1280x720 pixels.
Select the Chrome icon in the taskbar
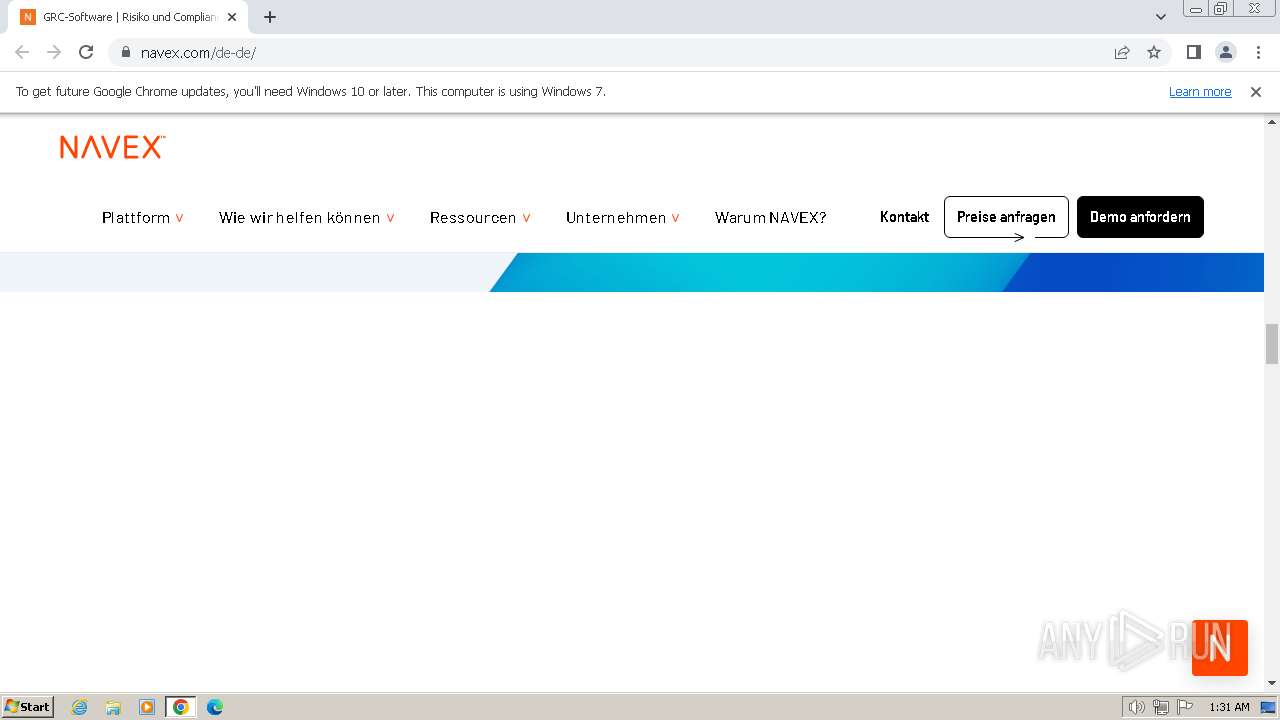click(x=181, y=707)
